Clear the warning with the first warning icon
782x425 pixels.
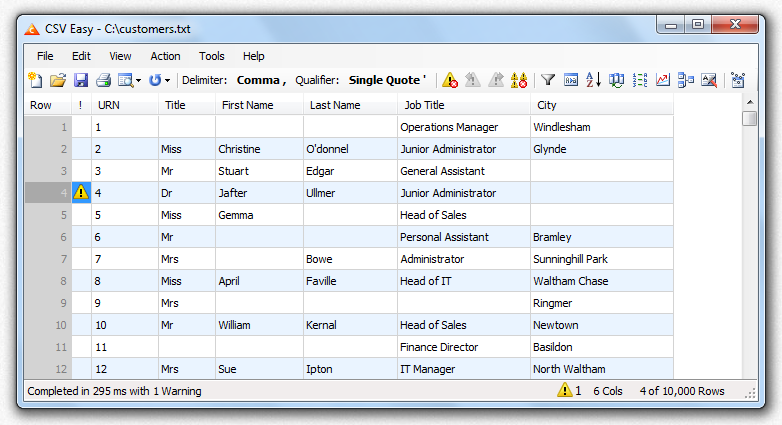[450, 80]
